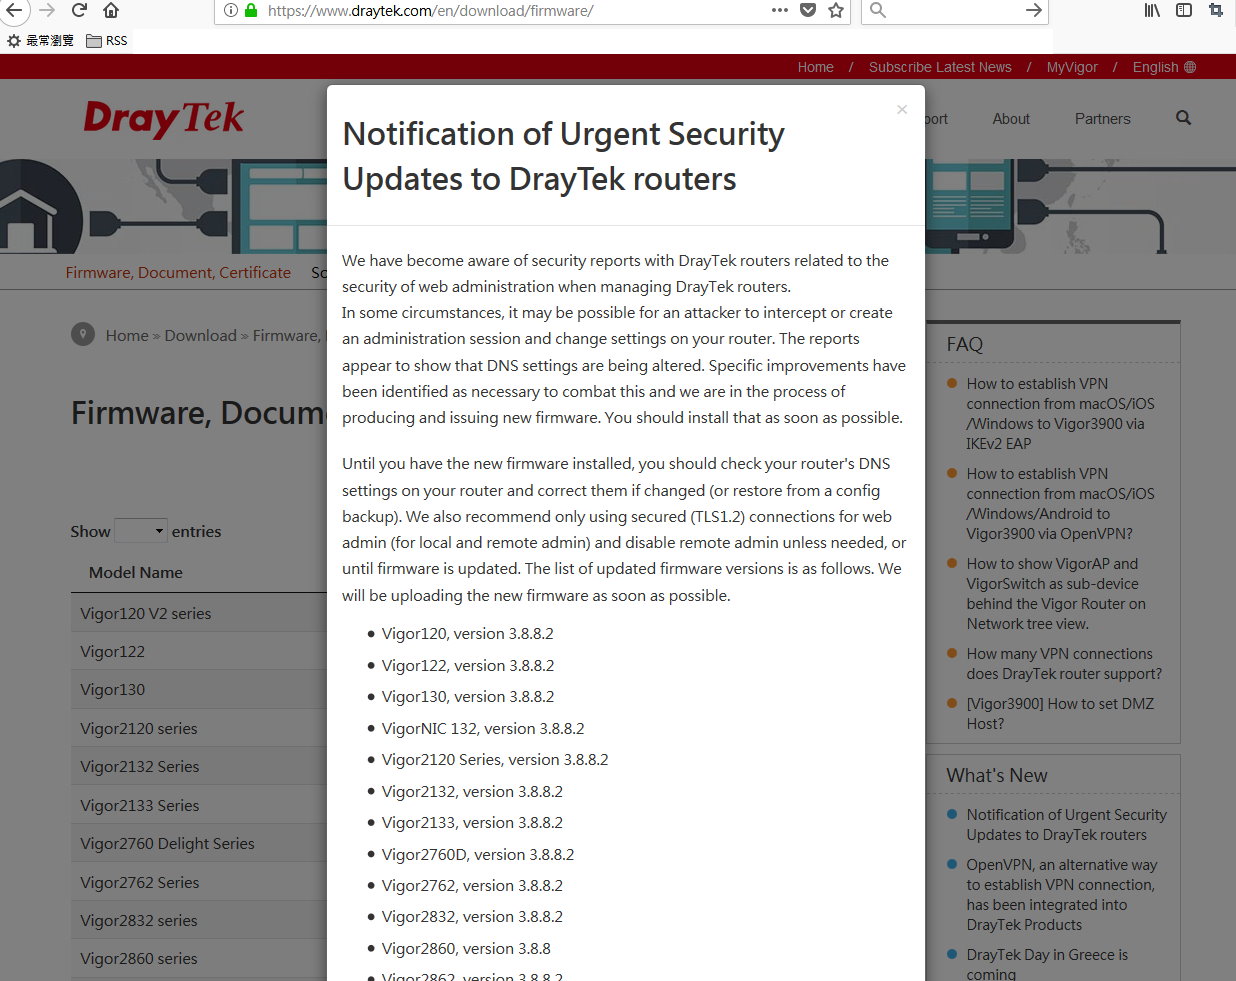Go to Home in top bar

815,67
